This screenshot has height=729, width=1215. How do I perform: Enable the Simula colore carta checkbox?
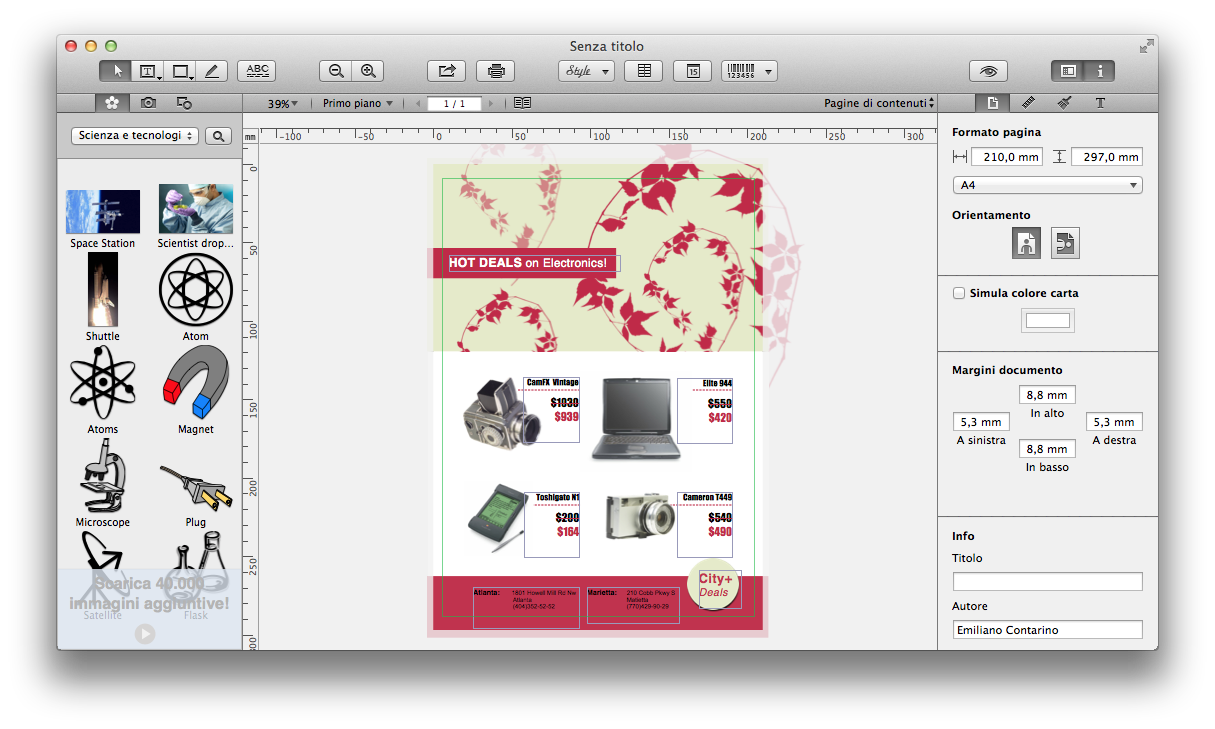tap(959, 293)
